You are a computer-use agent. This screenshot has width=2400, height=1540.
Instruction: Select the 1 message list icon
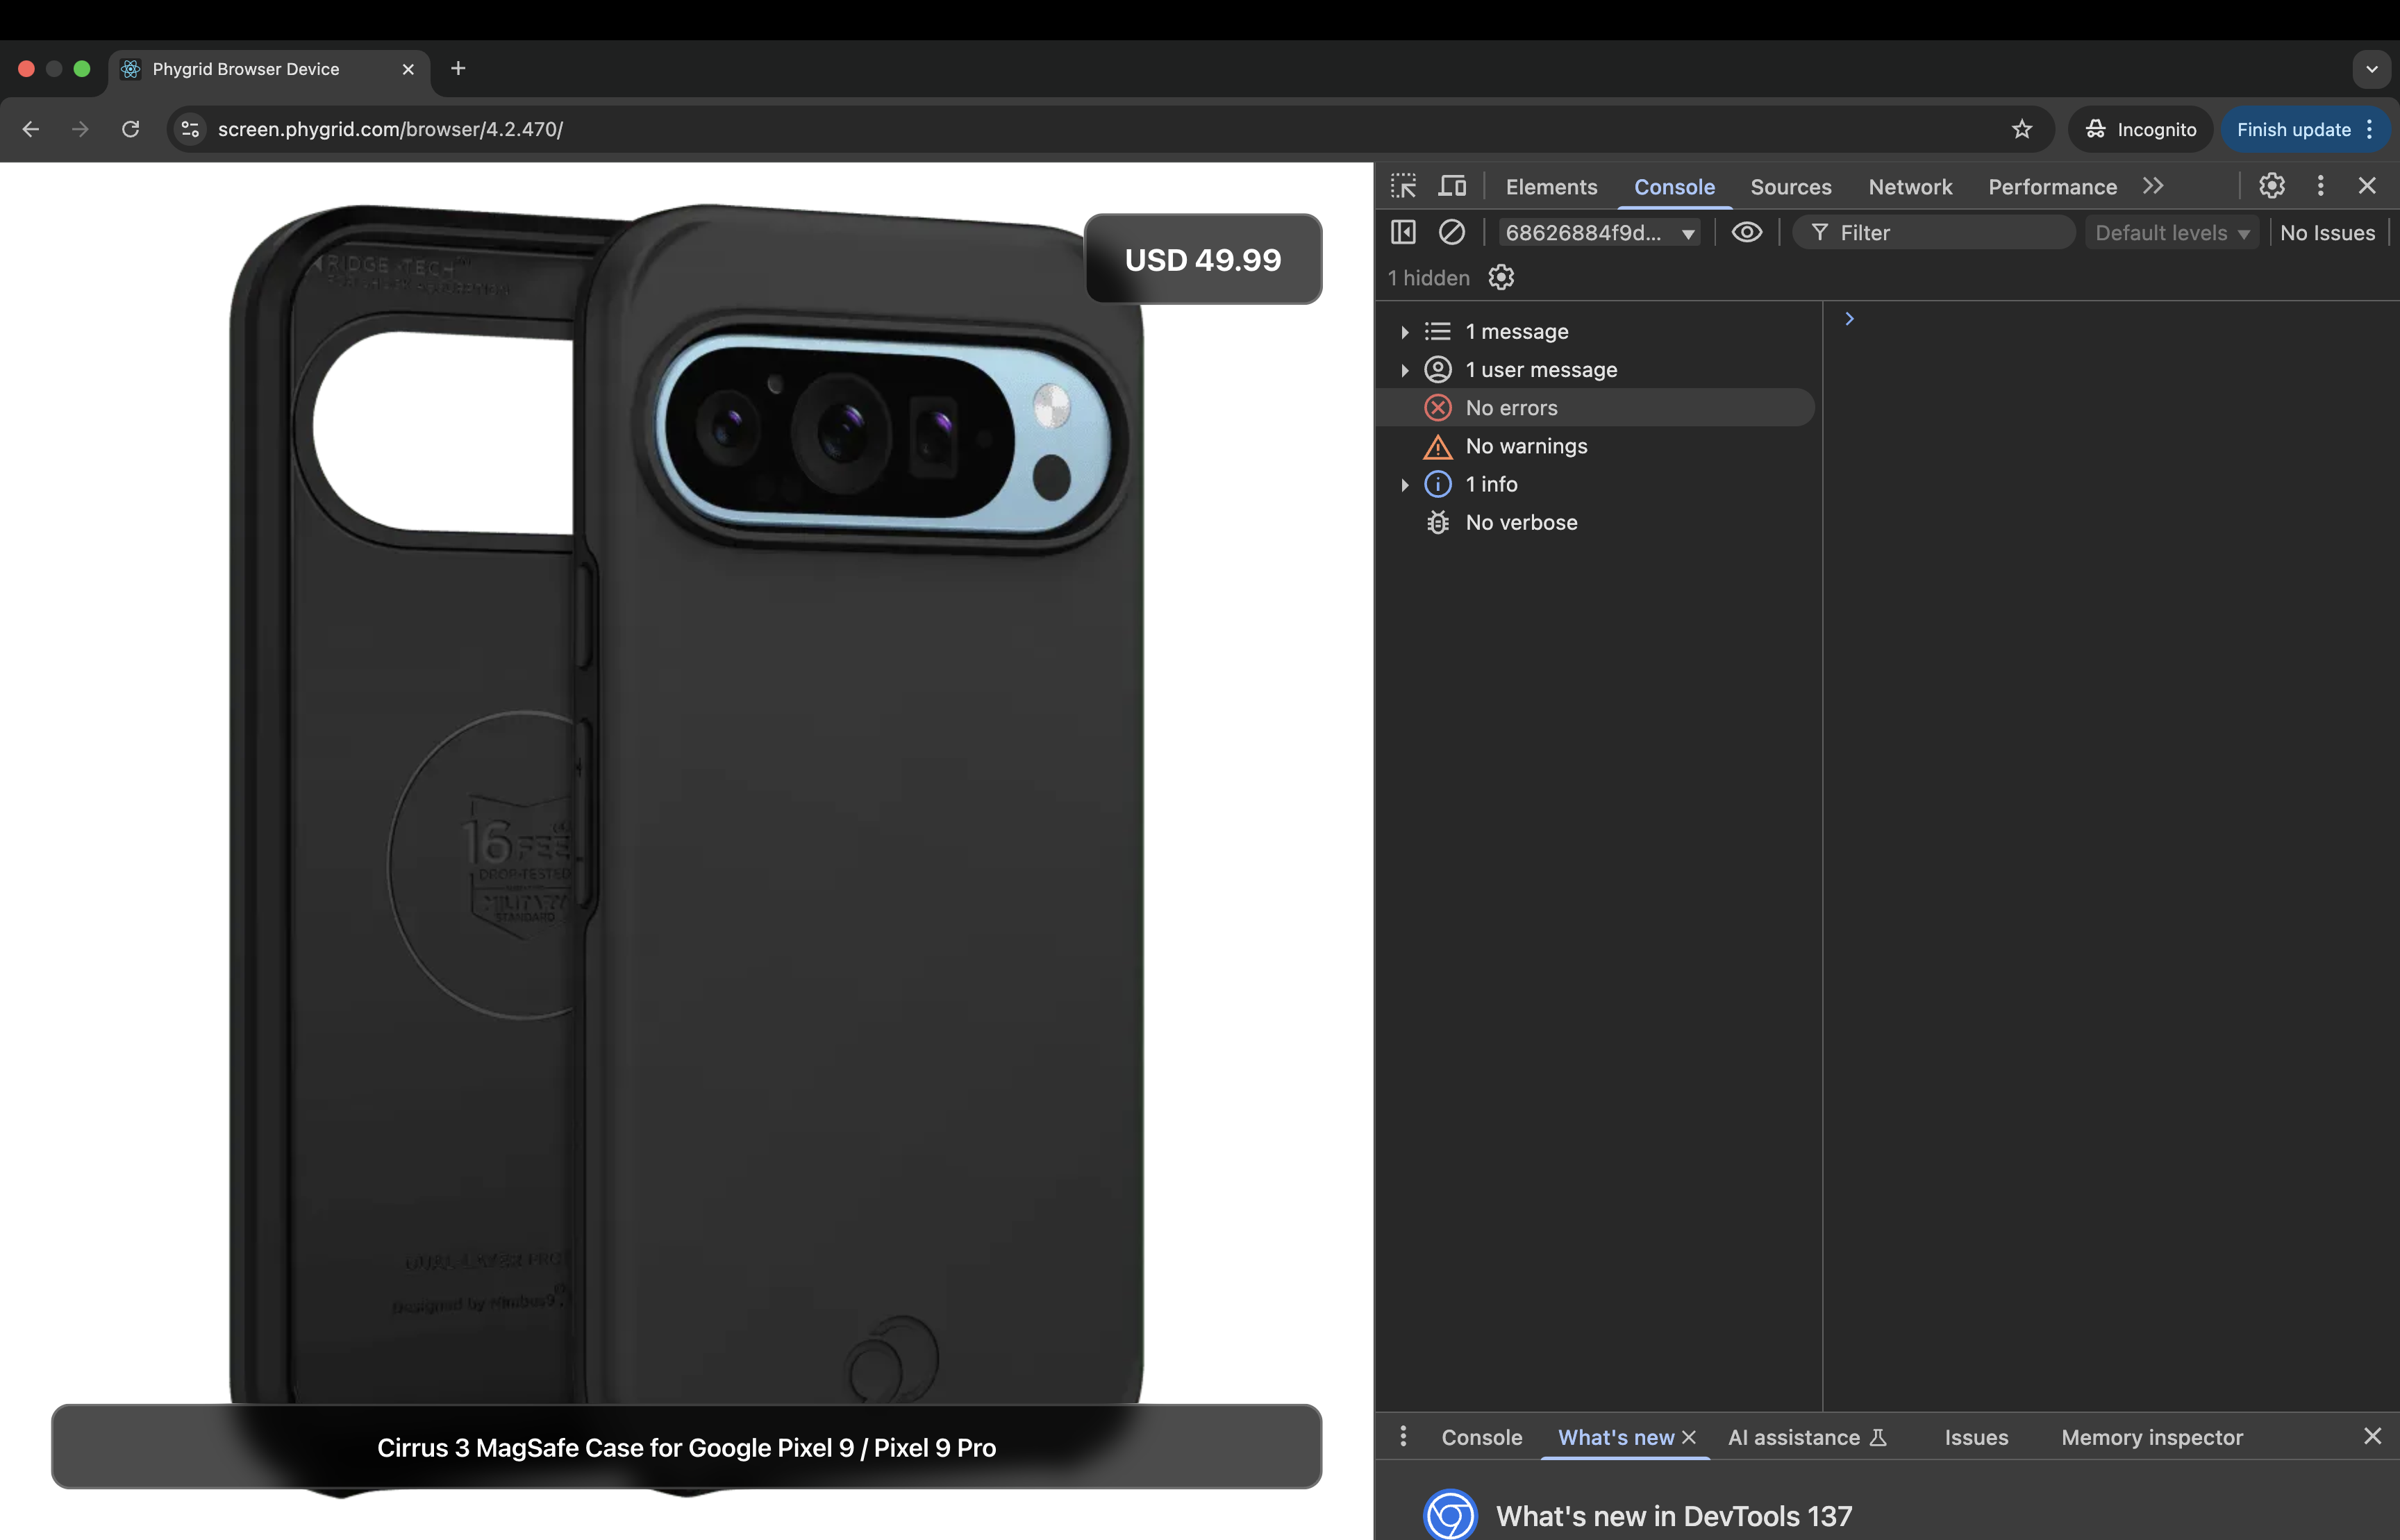[x=1437, y=331]
